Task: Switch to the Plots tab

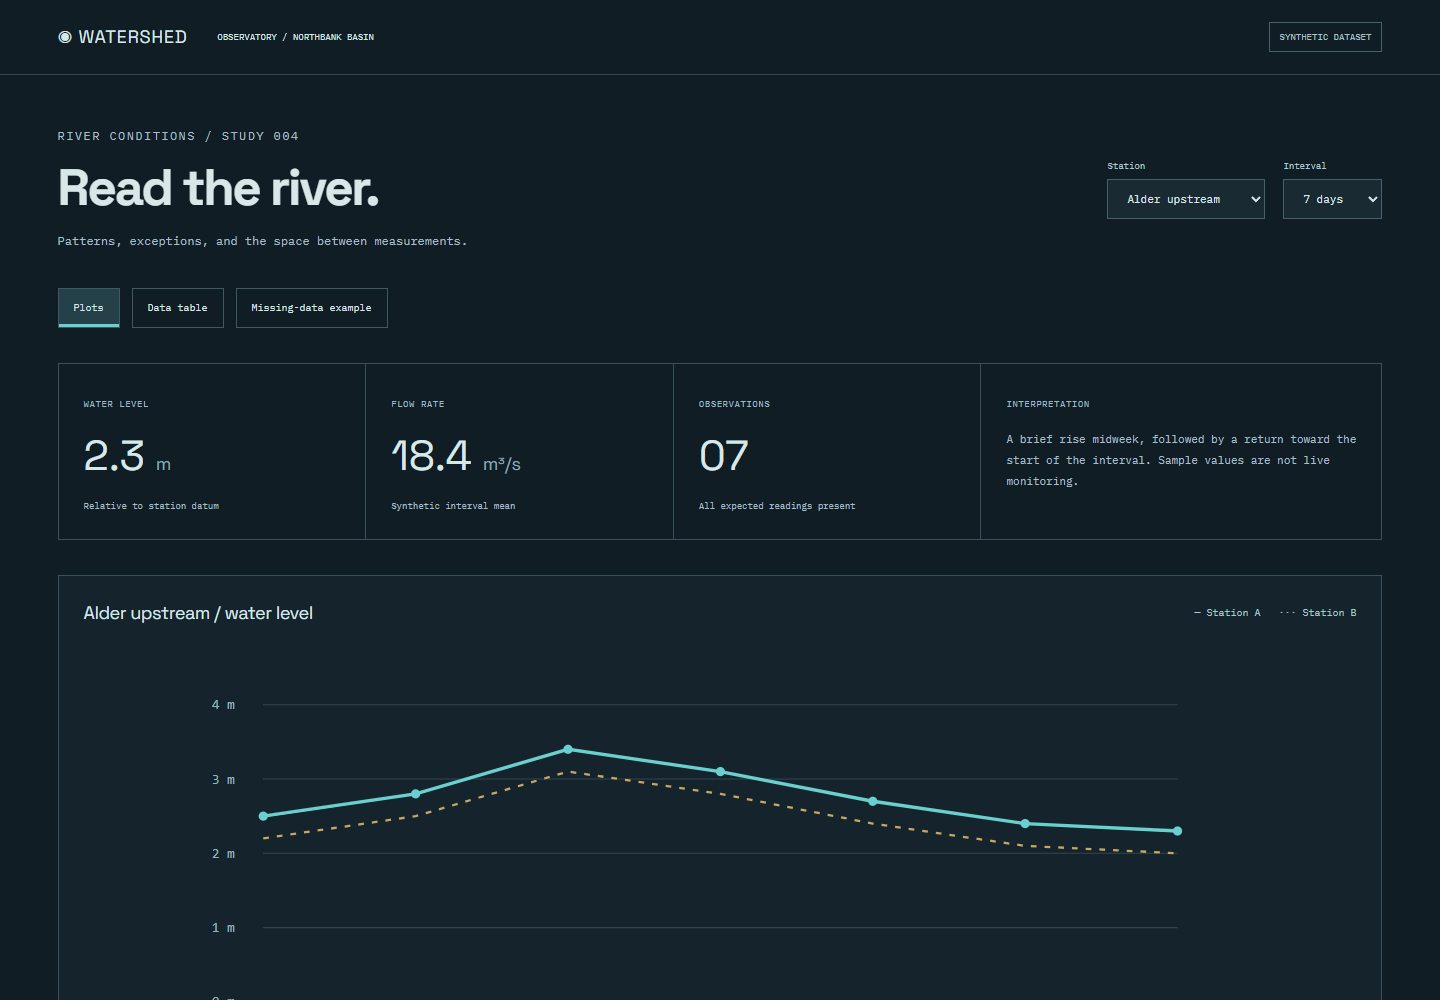Action: click(x=89, y=308)
